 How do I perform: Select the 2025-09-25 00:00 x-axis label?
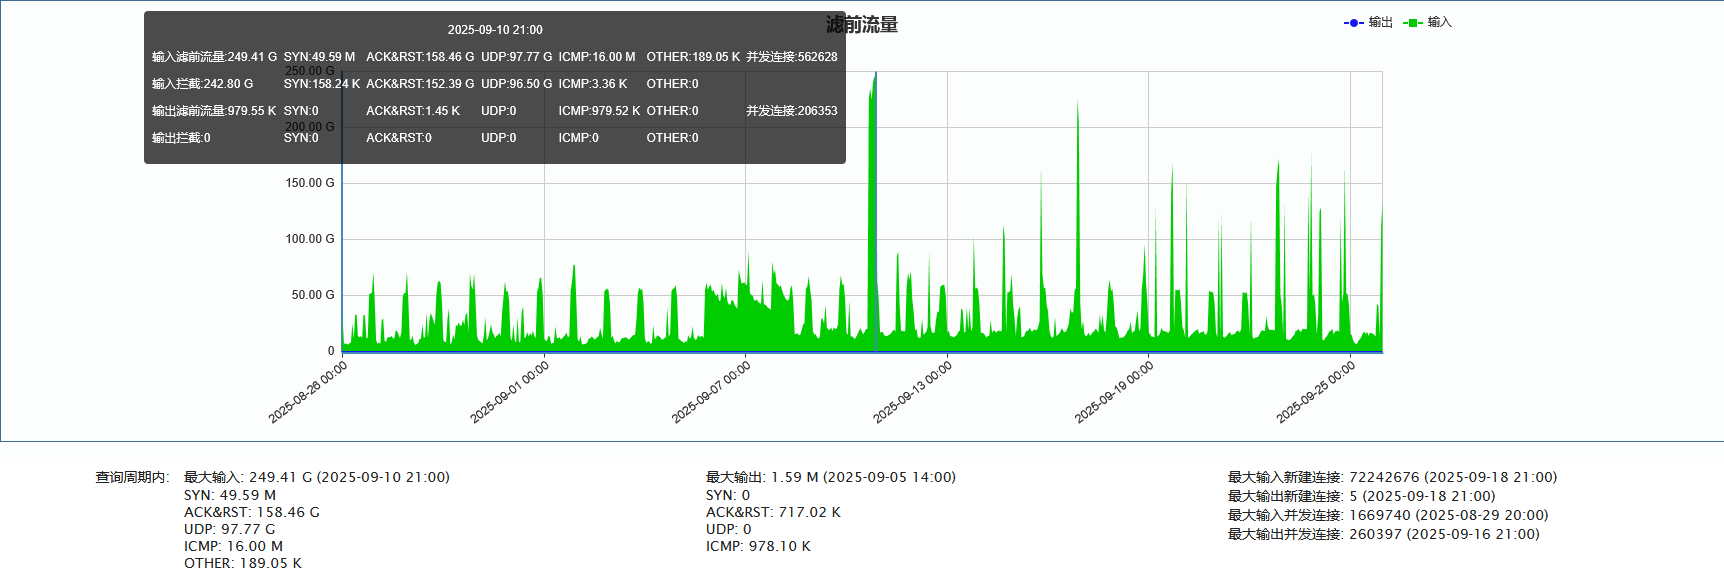point(1316,392)
